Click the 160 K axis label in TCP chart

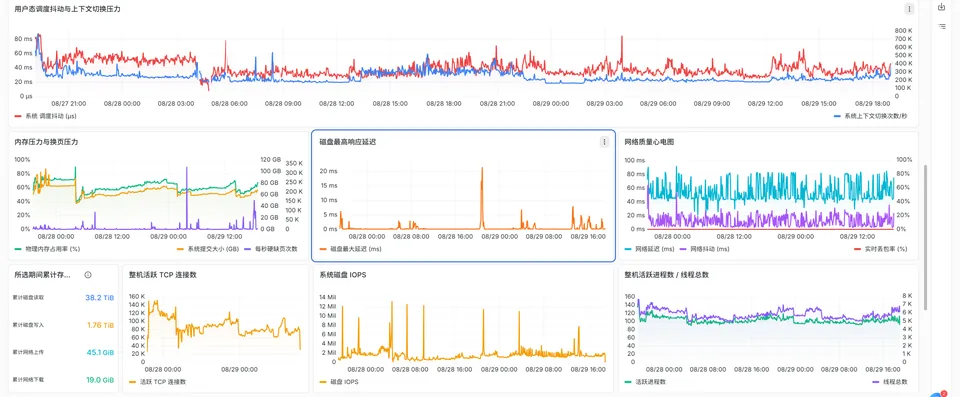pos(136,297)
